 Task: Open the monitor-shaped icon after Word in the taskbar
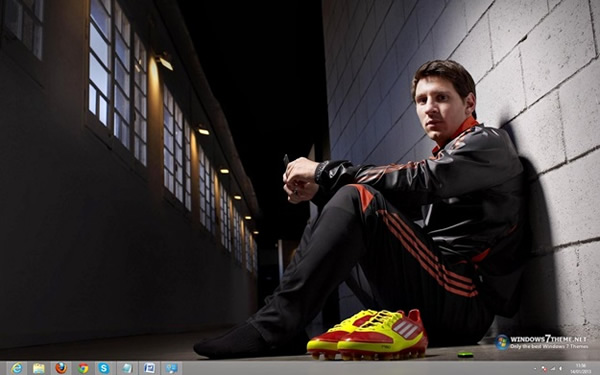171,368
